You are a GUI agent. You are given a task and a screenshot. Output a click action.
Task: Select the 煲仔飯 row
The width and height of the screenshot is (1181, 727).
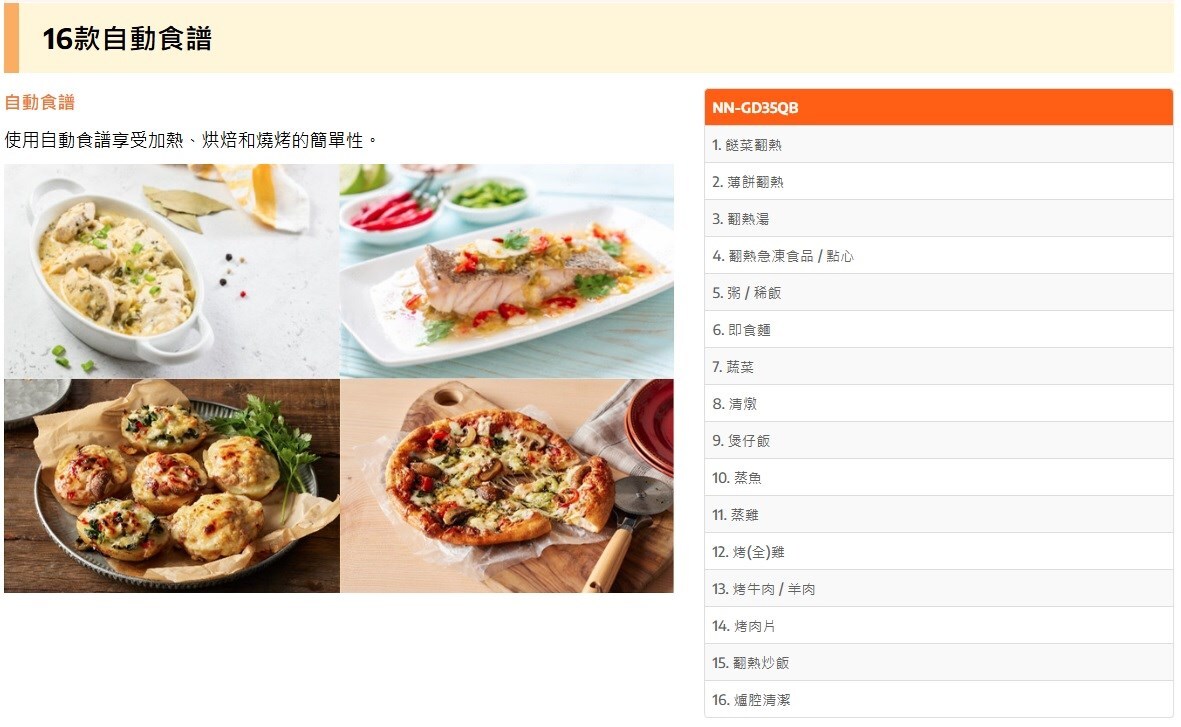tap(938, 440)
